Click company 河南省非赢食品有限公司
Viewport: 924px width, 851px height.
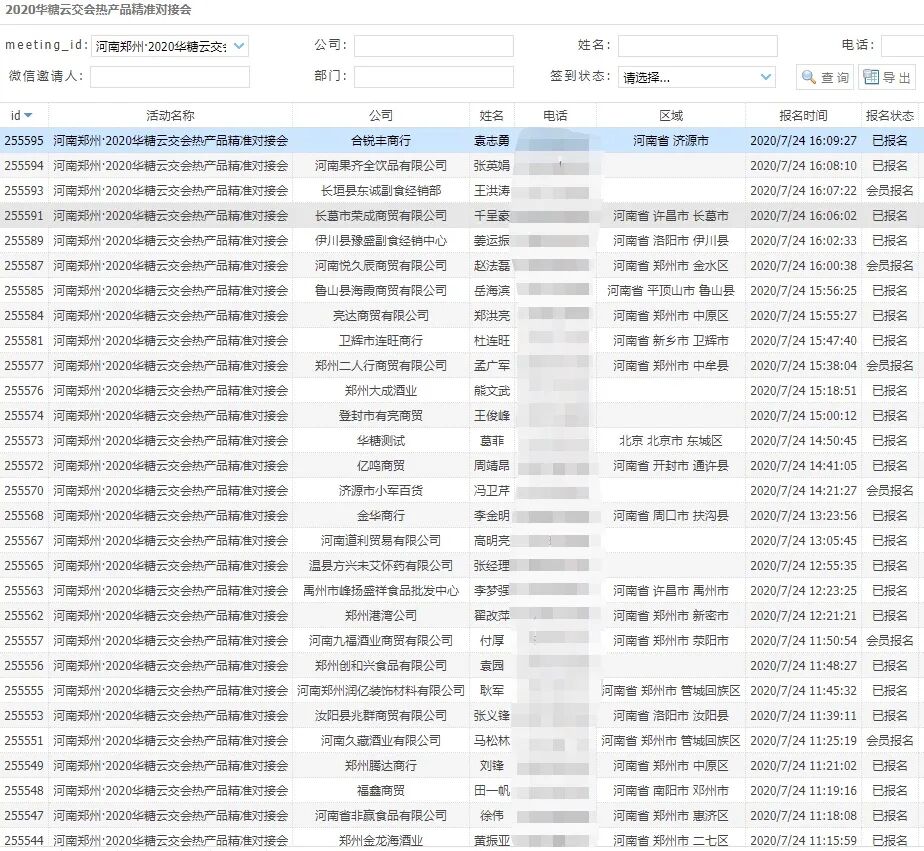381,816
